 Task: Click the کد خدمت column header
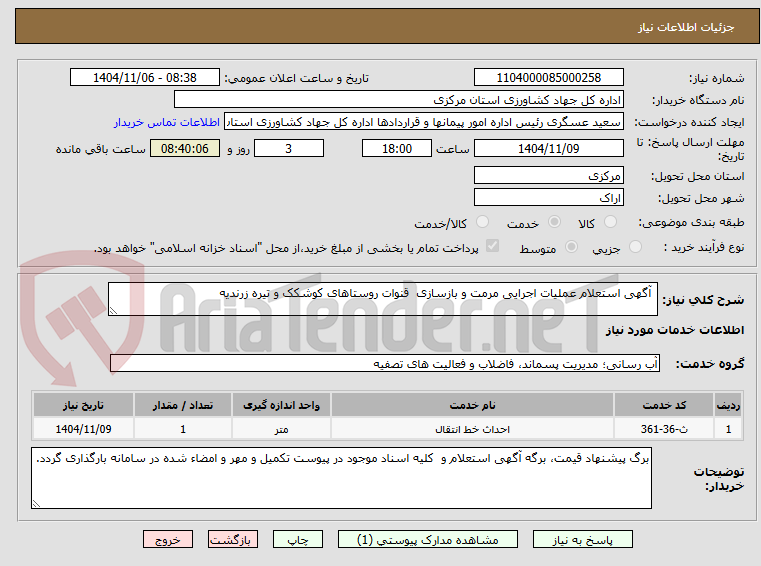tap(664, 405)
